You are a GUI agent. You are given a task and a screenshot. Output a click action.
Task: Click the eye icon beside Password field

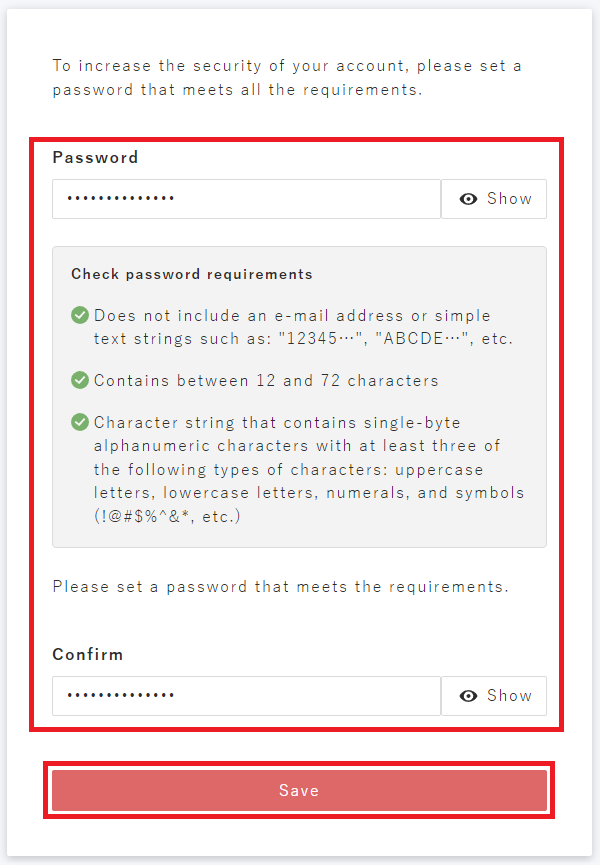click(468, 199)
